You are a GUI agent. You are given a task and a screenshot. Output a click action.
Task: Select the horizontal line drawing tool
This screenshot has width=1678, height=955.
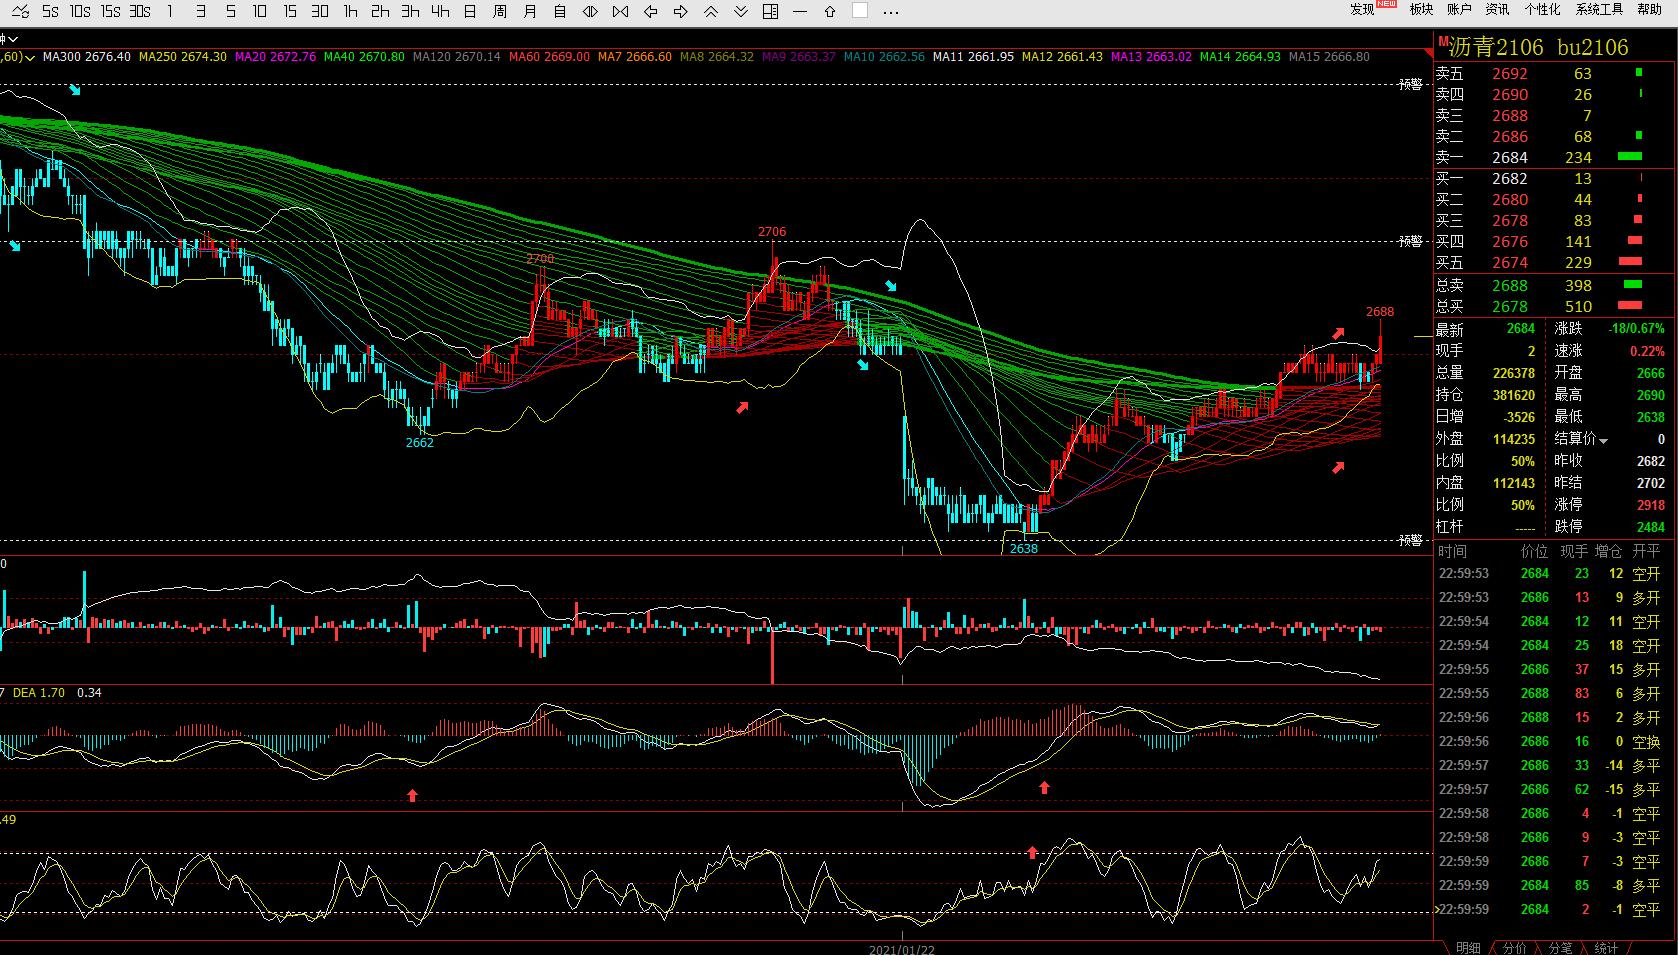tap(800, 12)
